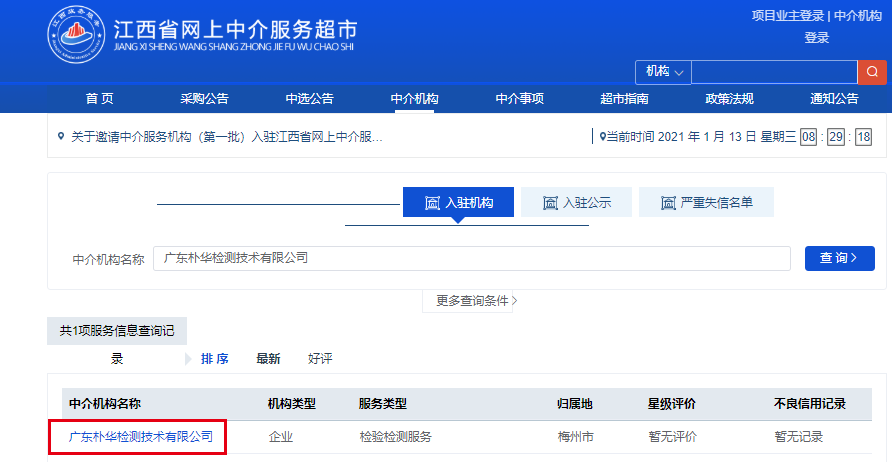Click the 查询 search button

(839, 258)
